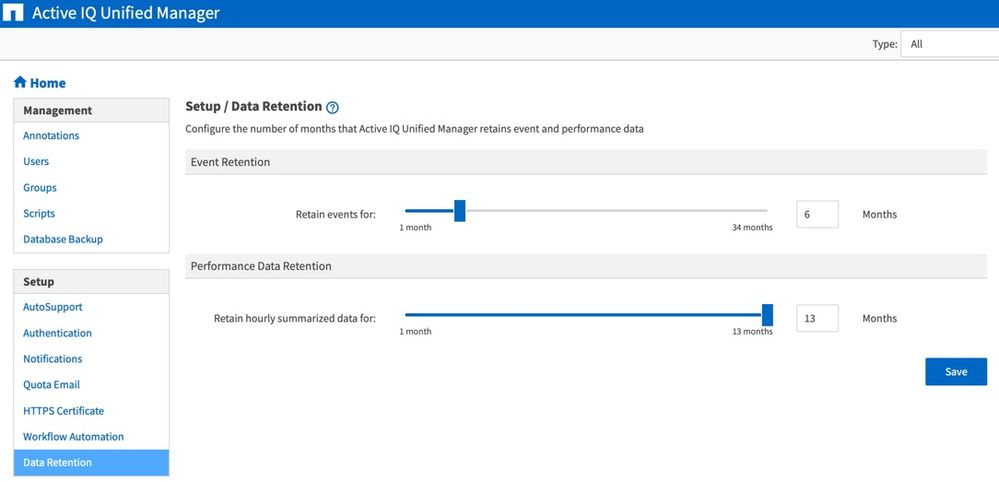Click the NetApp logo icon
Image resolution: width=999 pixels, height=482 pixels.
(13, 13)
